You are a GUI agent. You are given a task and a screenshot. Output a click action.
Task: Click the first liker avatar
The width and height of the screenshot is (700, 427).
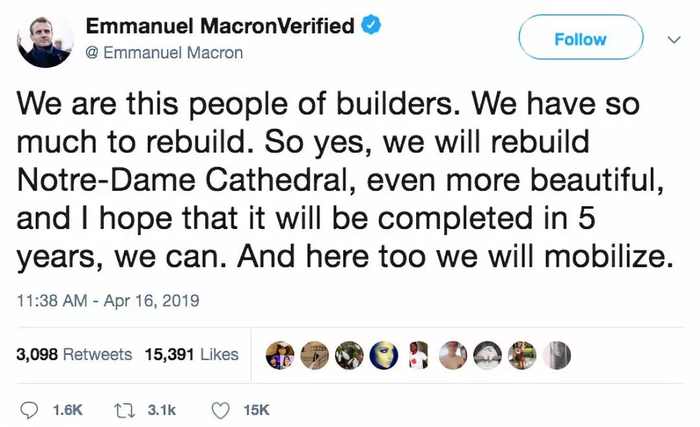click(280, 355)
